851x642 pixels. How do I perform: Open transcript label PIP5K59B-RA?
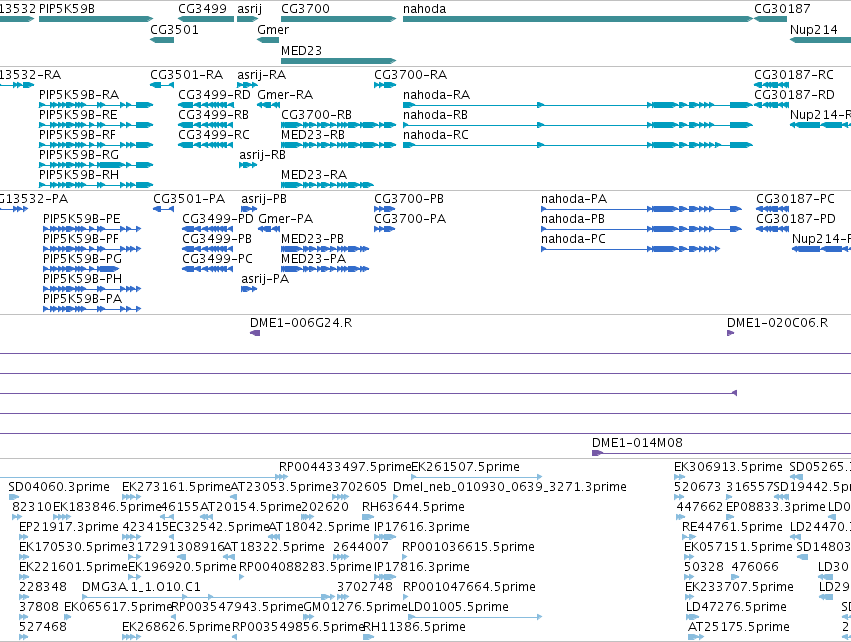tap(79, 95)
